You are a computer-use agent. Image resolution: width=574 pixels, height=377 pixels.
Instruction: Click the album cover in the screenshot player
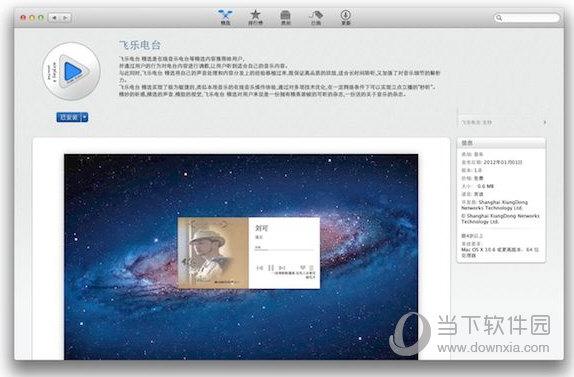point(213,253)
